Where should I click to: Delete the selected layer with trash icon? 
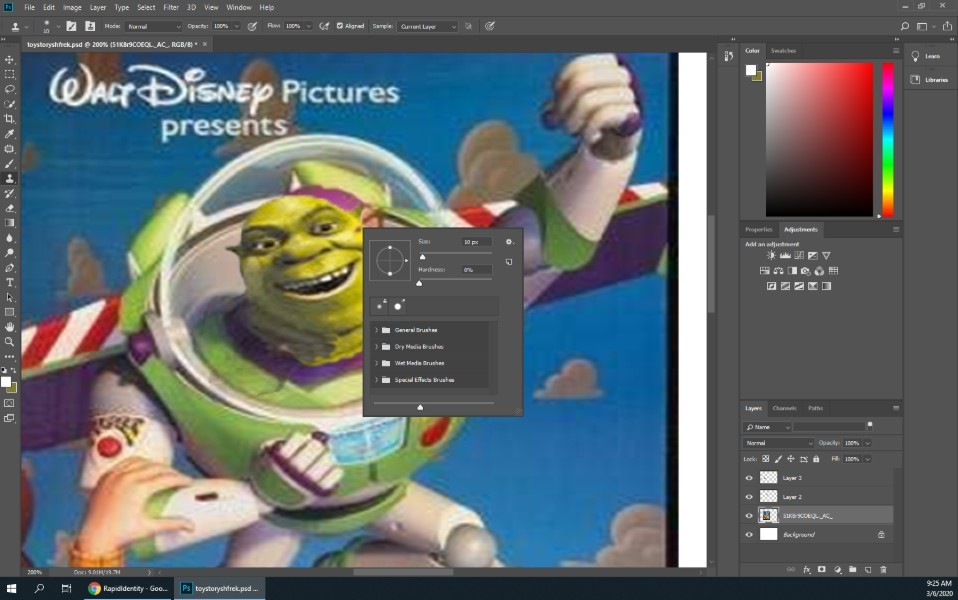(x=883, y=569)
